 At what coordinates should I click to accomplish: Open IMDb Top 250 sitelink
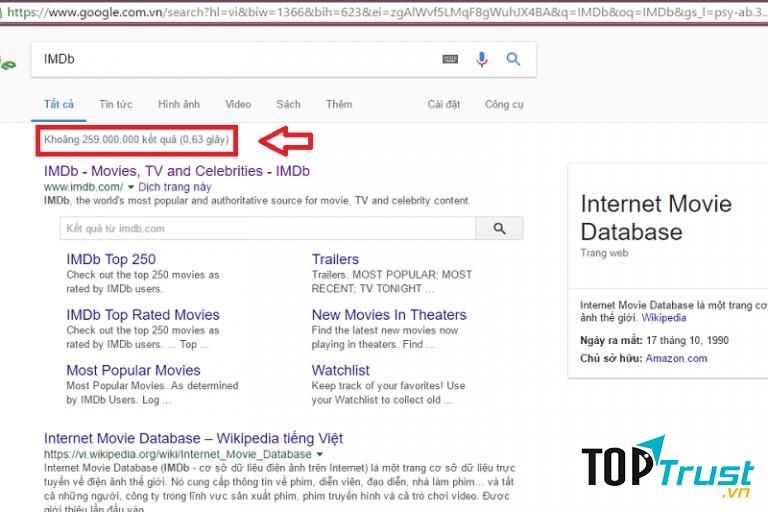(111, 259)
